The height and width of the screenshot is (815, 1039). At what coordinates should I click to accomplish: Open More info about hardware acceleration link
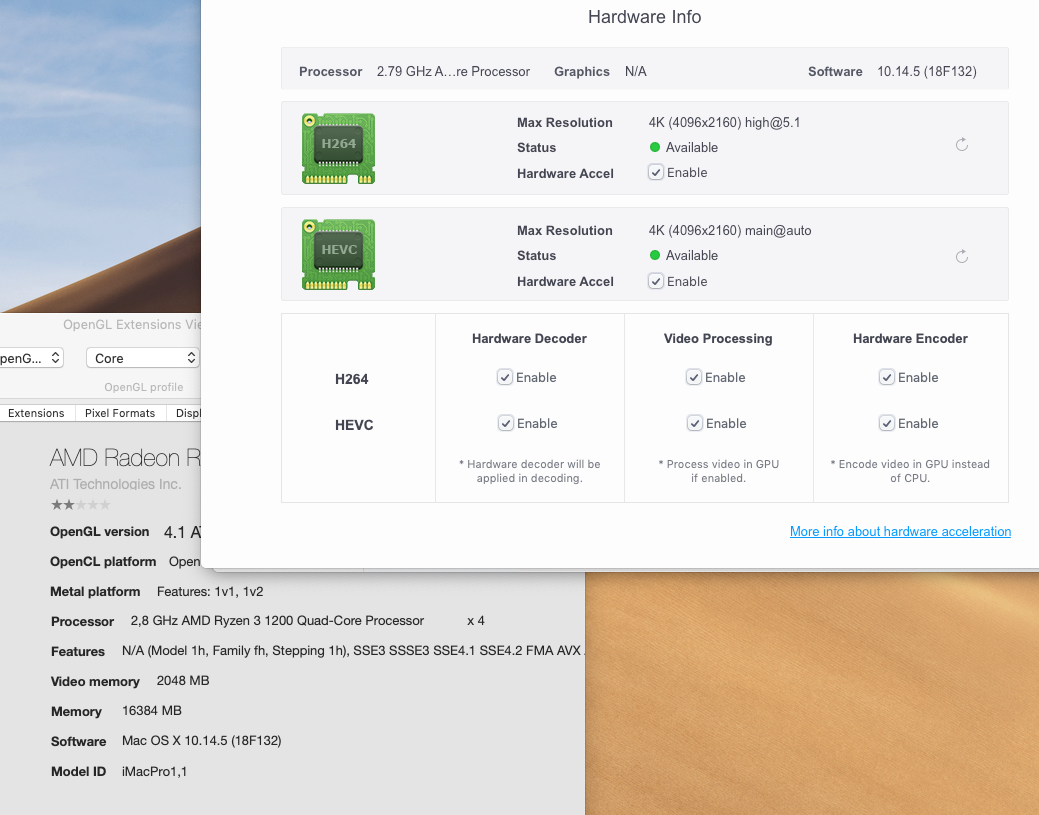click(x=900, y=532)
